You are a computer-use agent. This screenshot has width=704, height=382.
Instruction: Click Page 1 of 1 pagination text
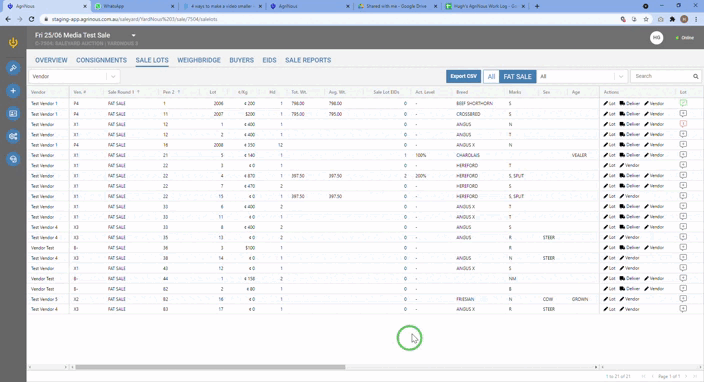click(669, 376)
